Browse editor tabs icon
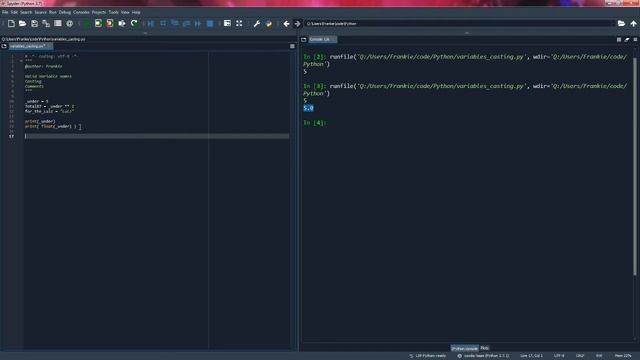This screenshot has width=640, height=360. pos(4,46)
